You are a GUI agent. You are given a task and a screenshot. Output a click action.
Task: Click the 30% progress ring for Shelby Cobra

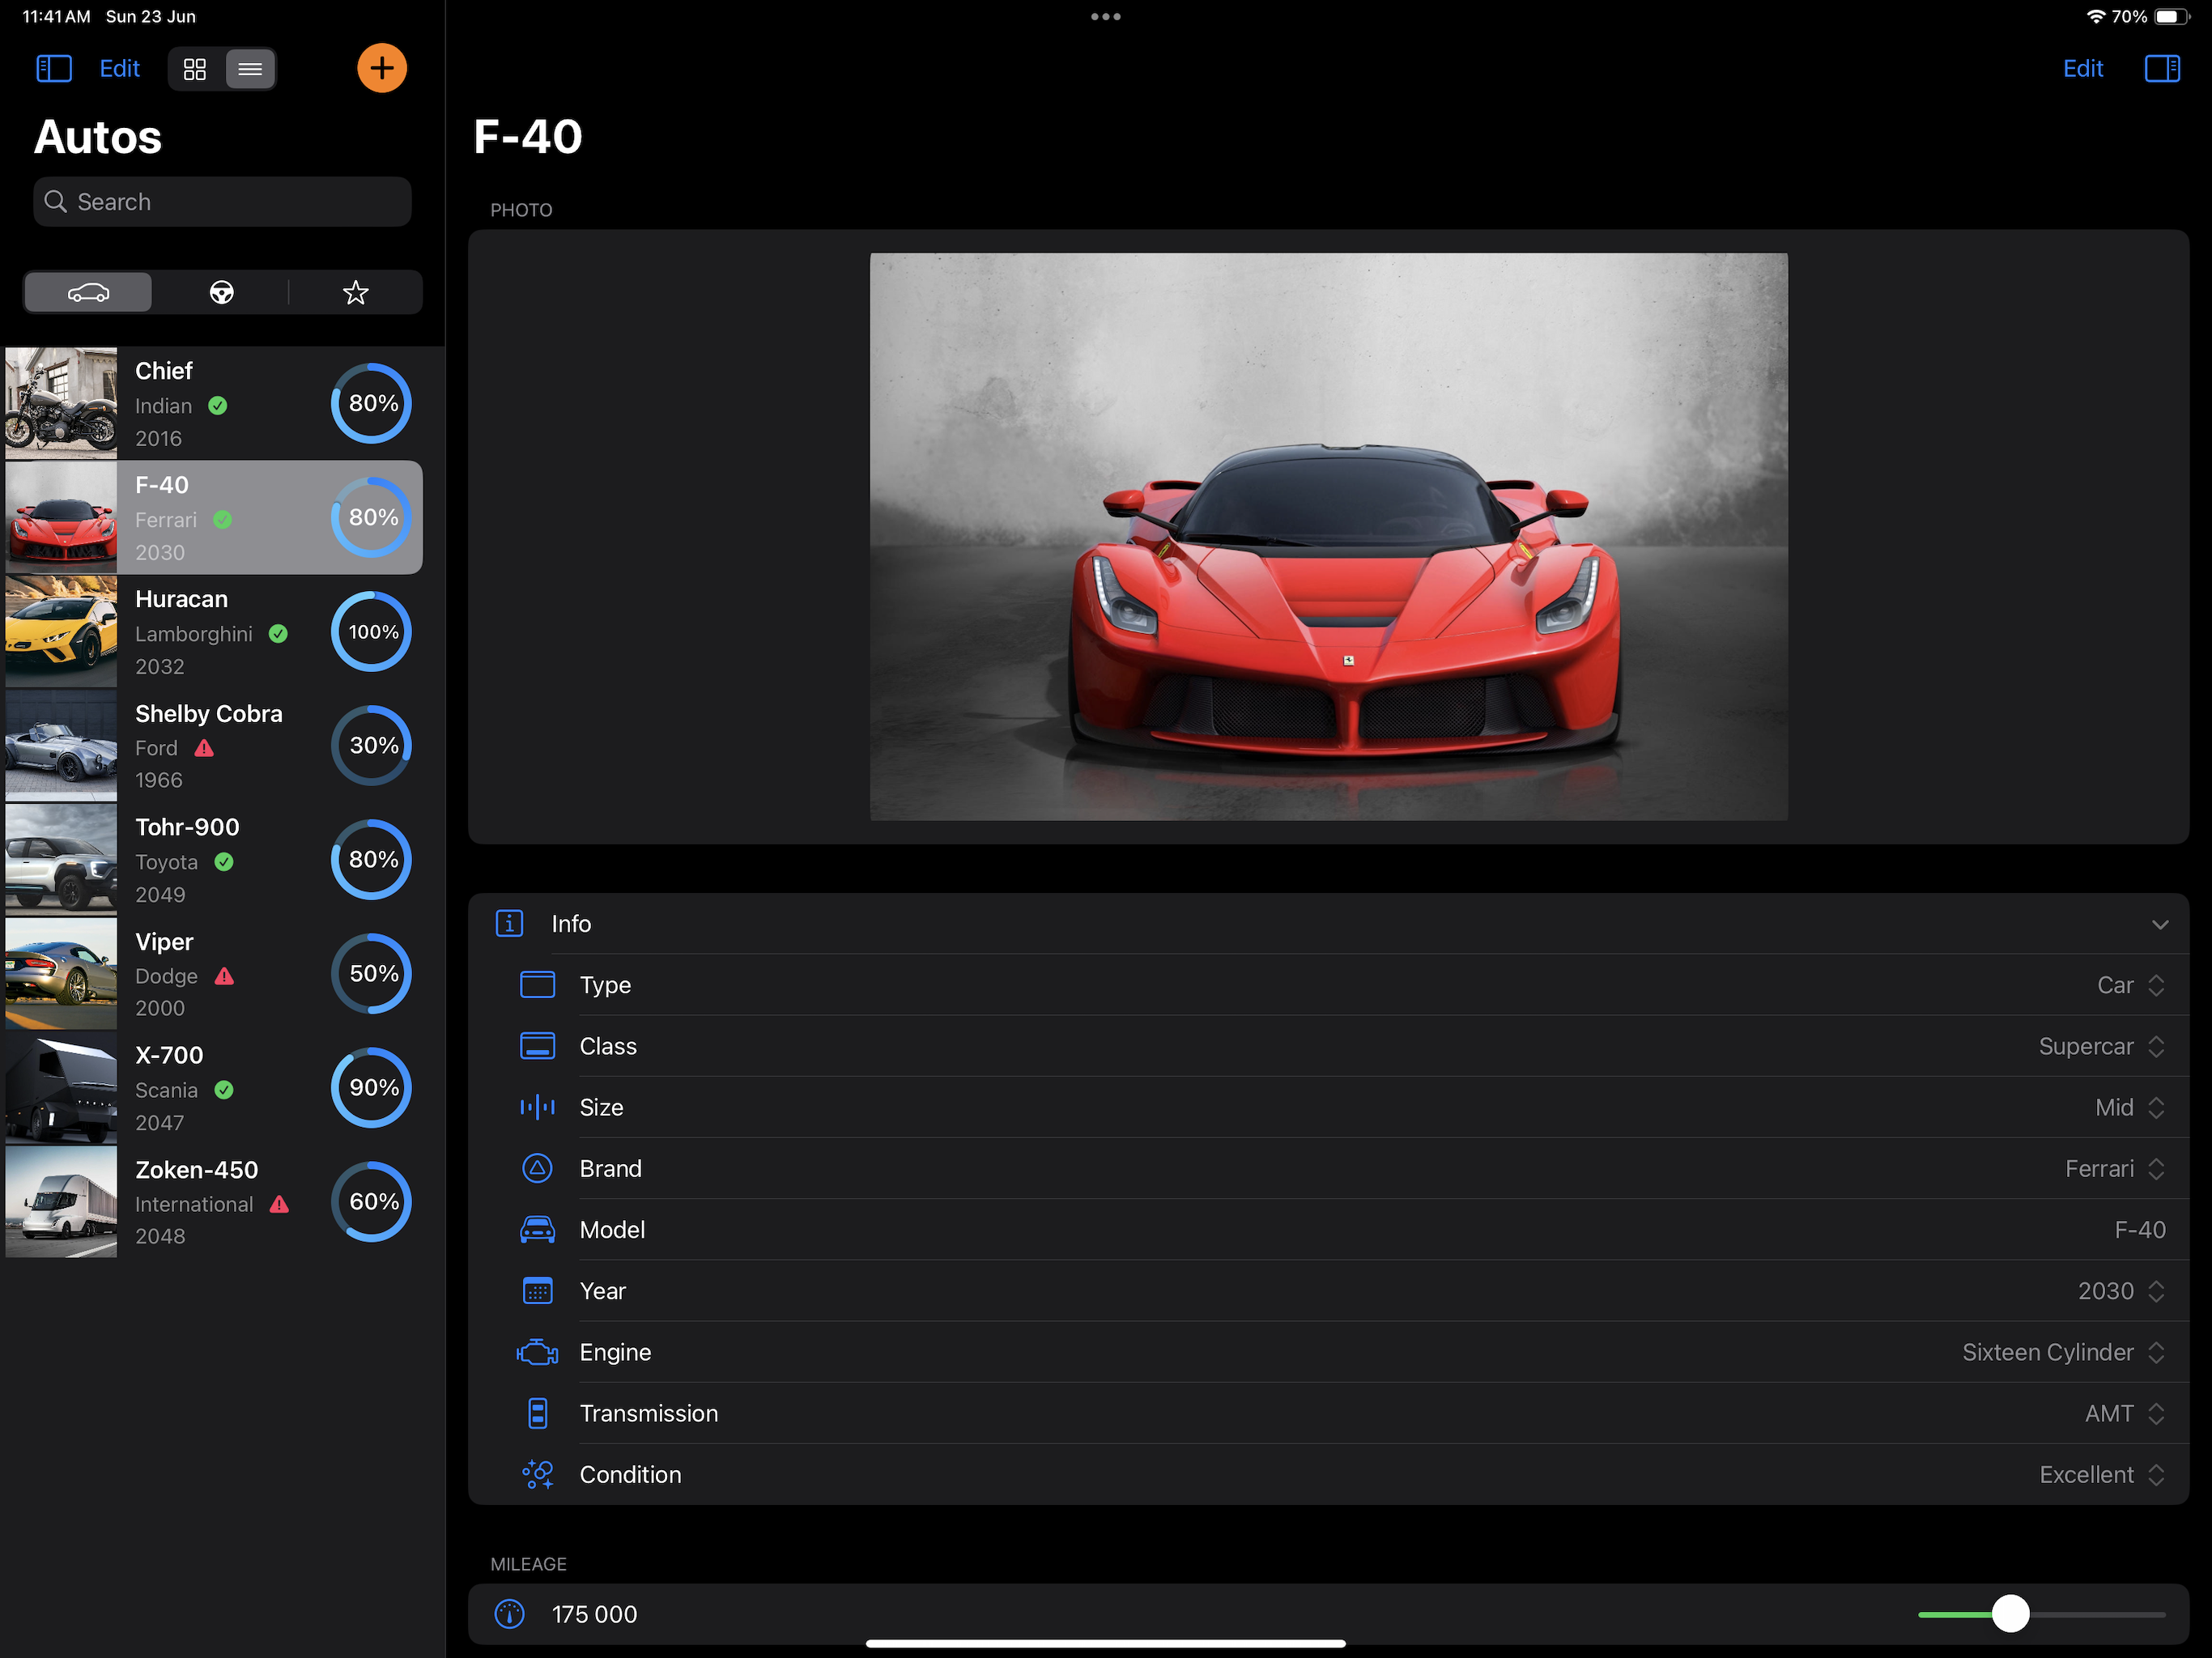pyautogui.click(x=372, y=746)
